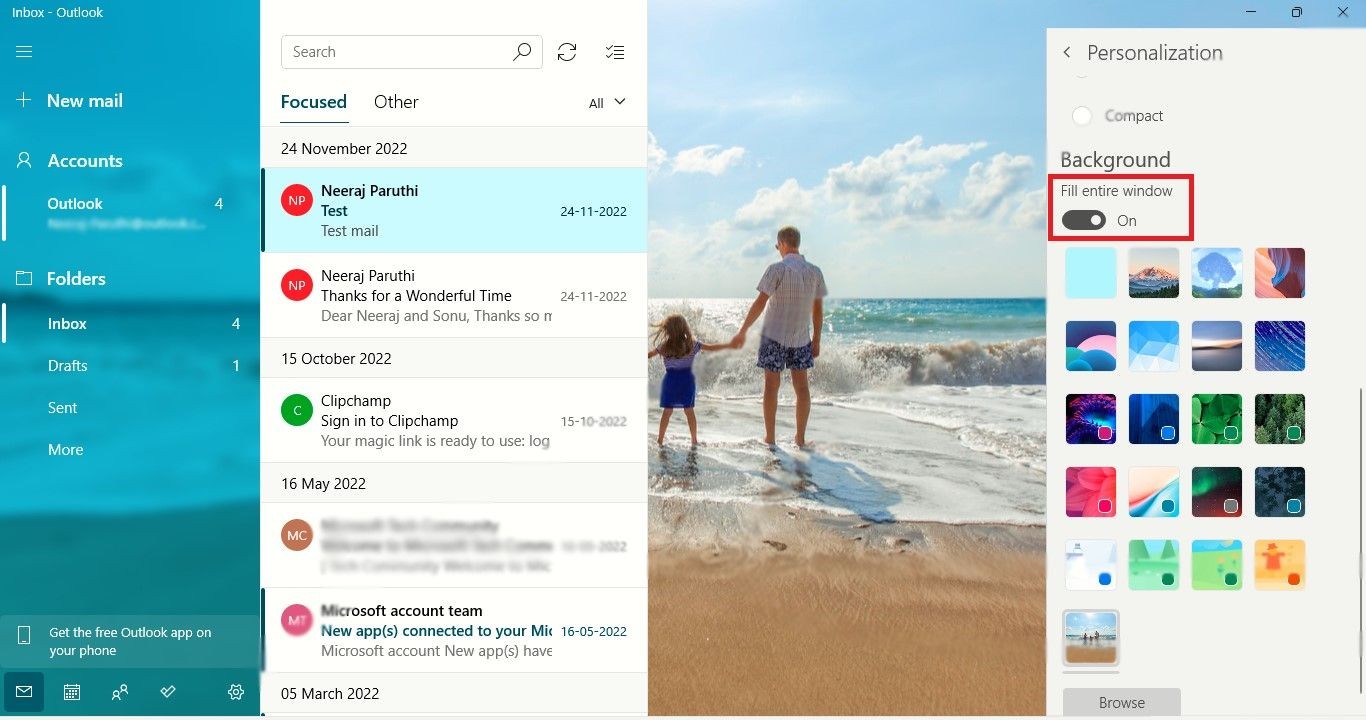Screen dimensions: 1366x720
Task: Switch to the Focused tab
Action: click(x=314, y=102)
